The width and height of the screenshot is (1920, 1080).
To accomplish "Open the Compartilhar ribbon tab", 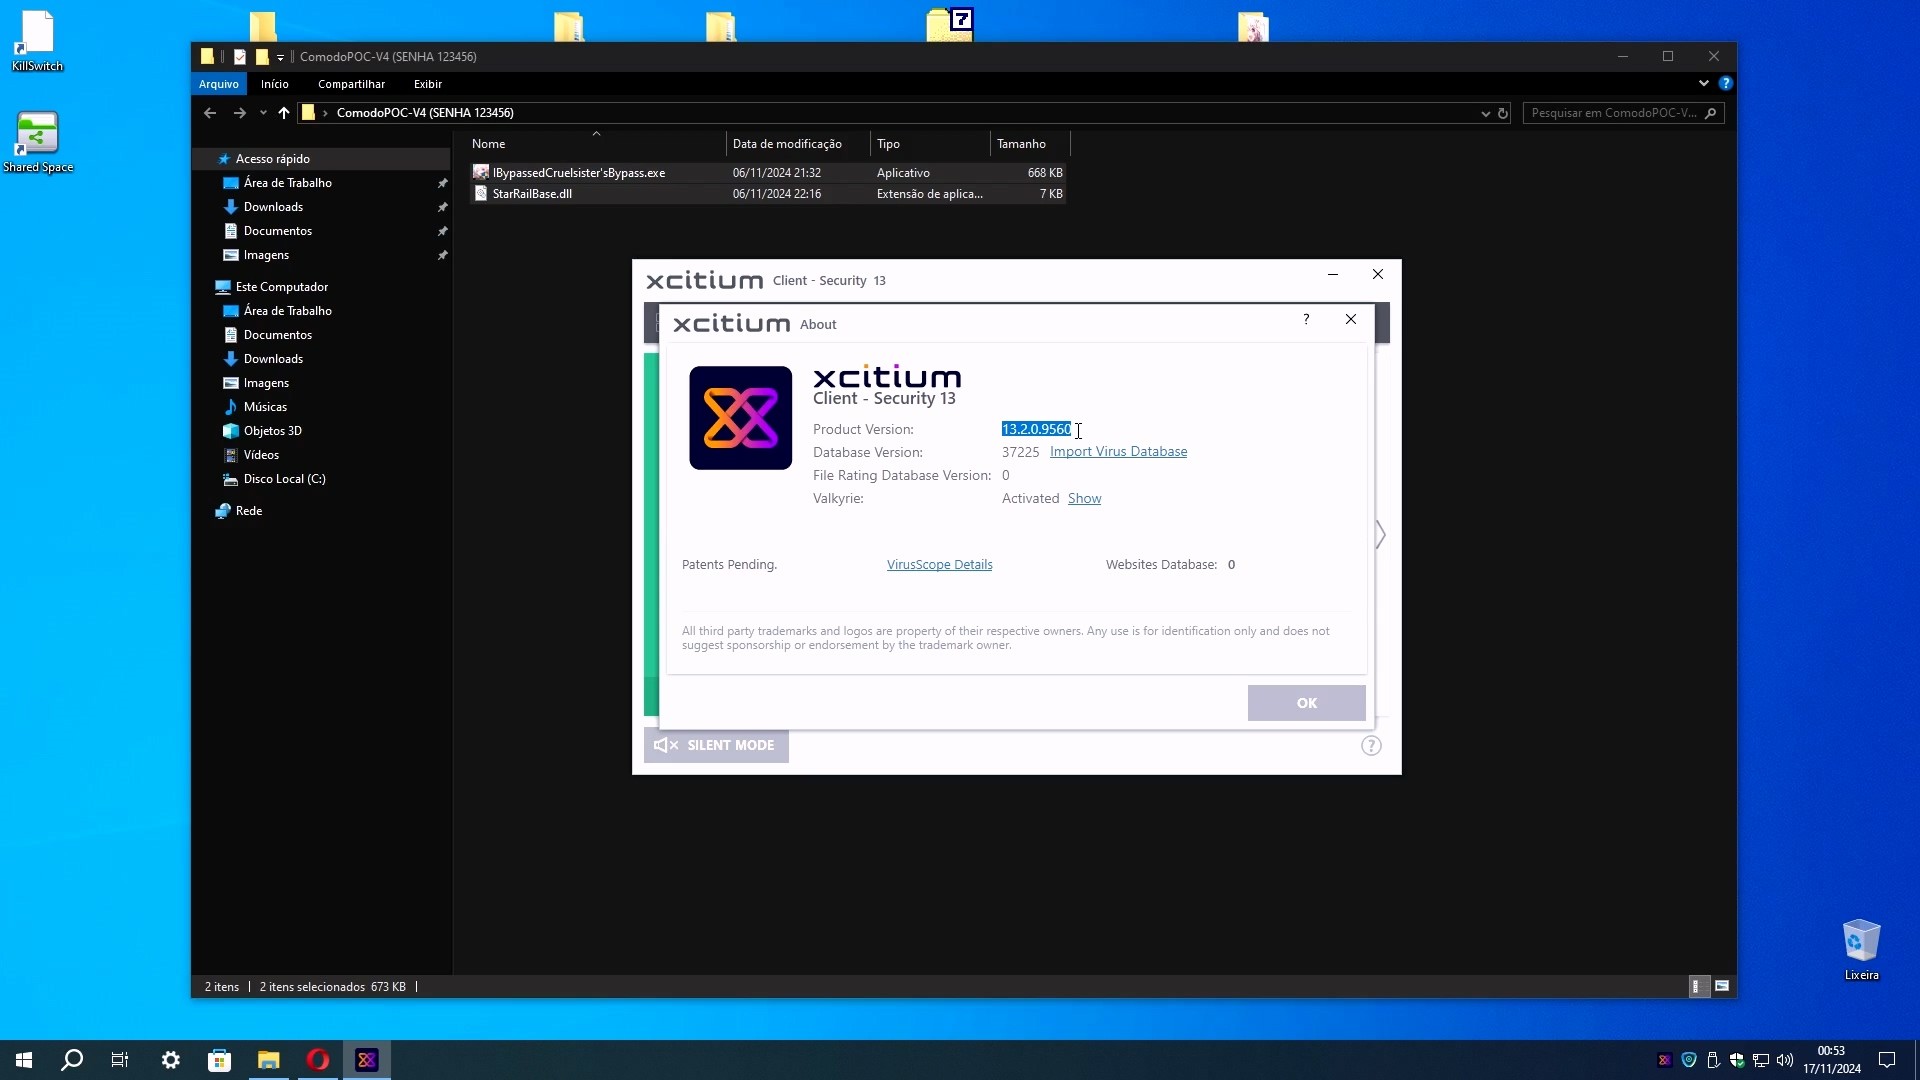I will click(351, 84).
